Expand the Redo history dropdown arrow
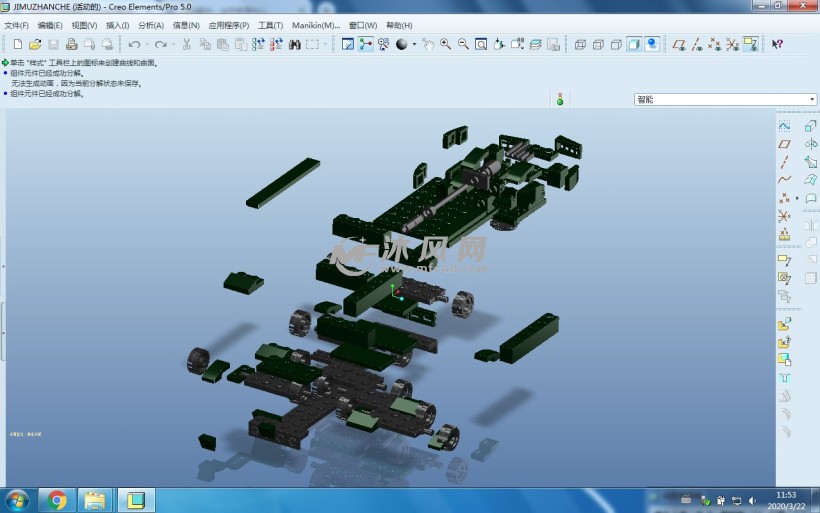The width and height of the screenshot is (820, 513). point(173,44)
